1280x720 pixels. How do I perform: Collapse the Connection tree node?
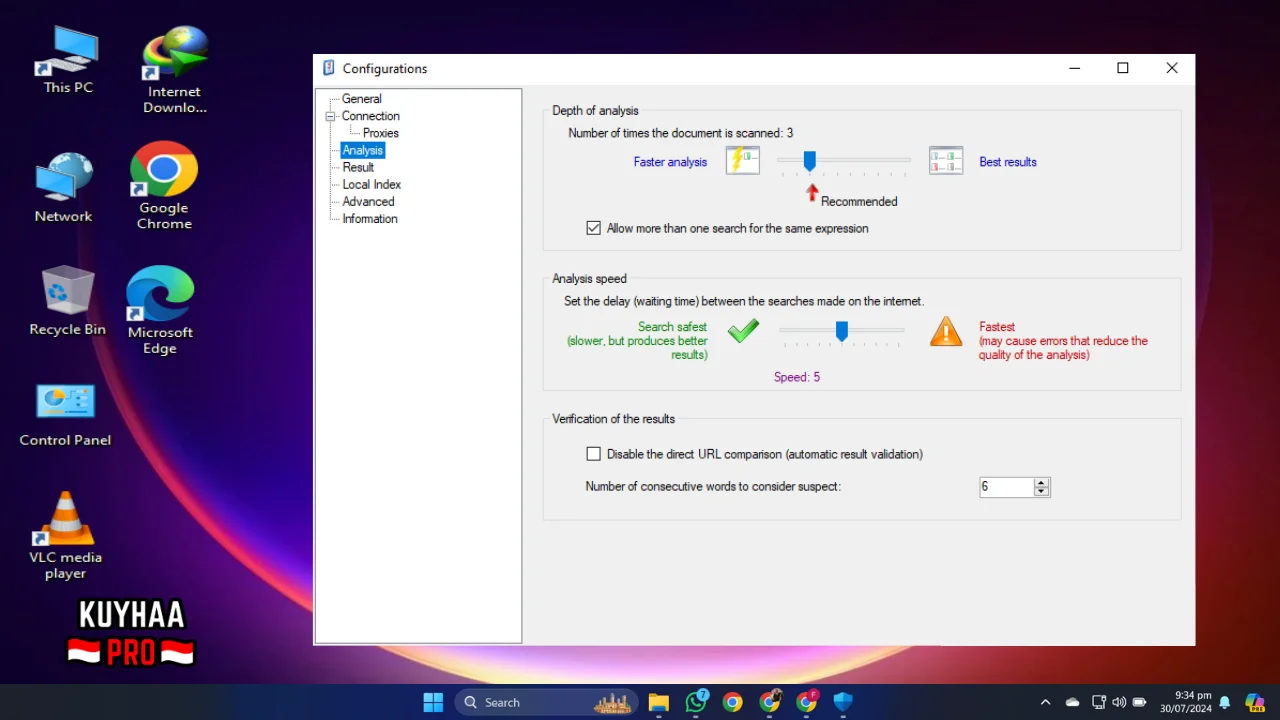tap(330, 116)
